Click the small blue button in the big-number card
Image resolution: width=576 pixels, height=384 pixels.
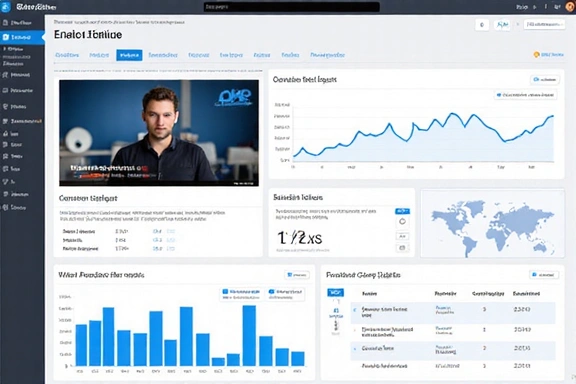click(x=402, y=211)
